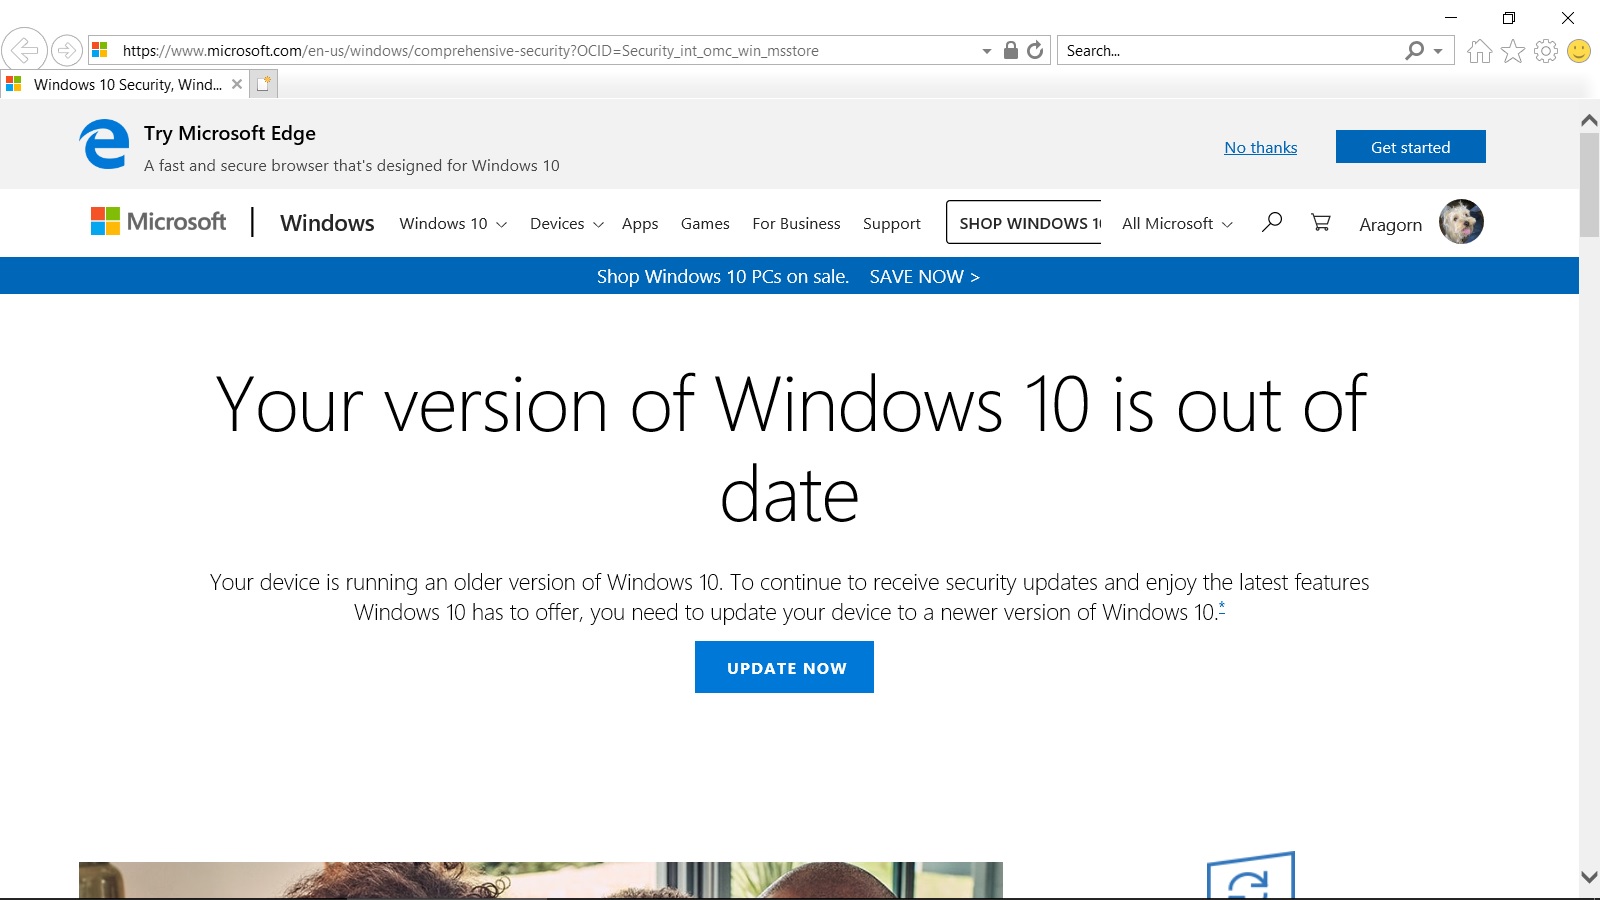1600x900 pixels.
Task: Dismiss Edge promo with No thanks link
Action: (1260, 147)
